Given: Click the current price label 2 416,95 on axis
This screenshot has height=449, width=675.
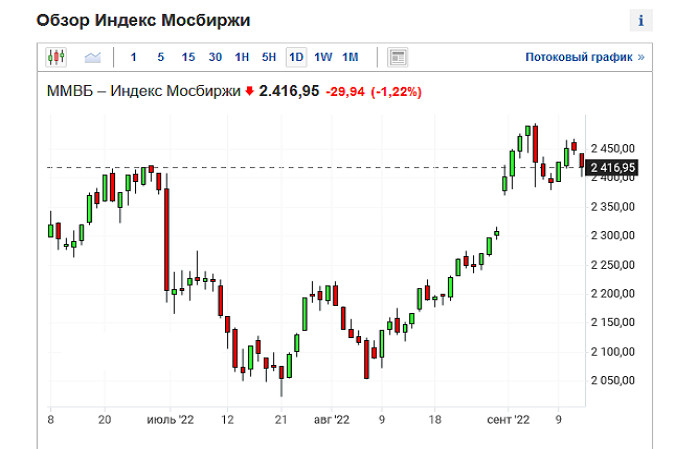Looking at the screenshot, I should 613,167.
